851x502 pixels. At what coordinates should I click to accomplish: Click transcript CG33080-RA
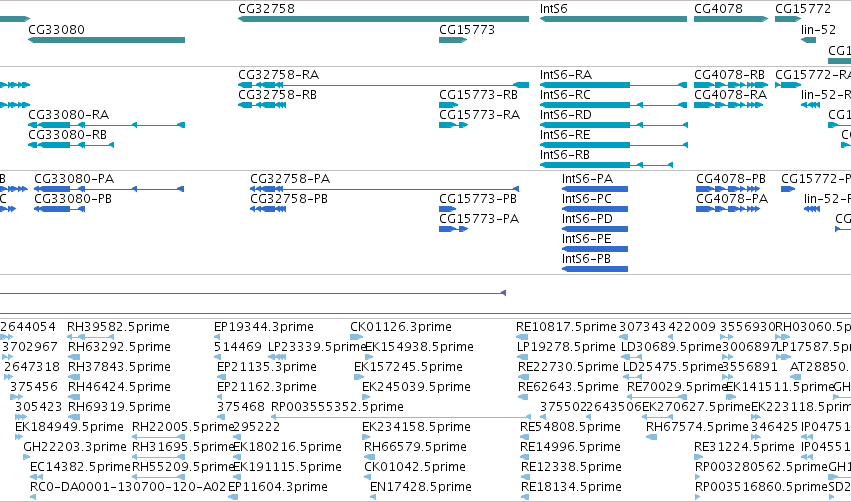[x=69, y=115]
